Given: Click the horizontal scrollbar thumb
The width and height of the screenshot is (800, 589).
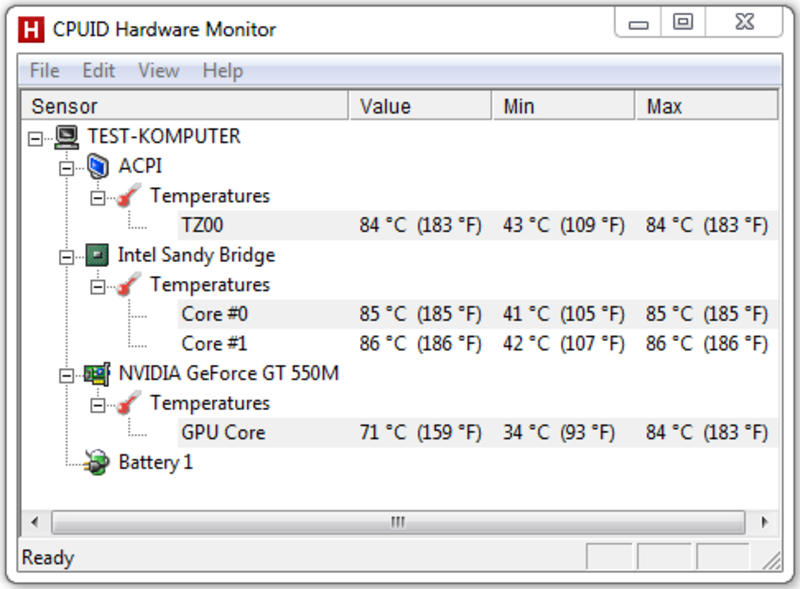Looking at the screenshot, I should [398, 522].
